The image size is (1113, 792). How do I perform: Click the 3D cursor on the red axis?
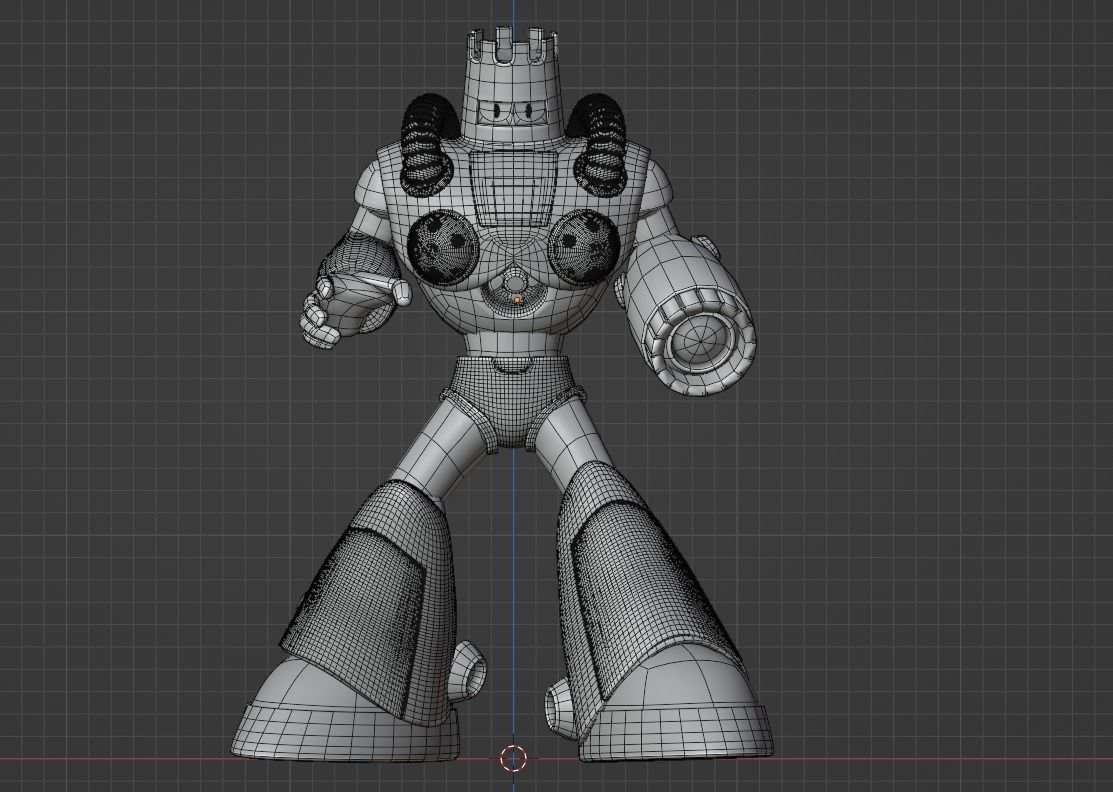click(512, 758)
